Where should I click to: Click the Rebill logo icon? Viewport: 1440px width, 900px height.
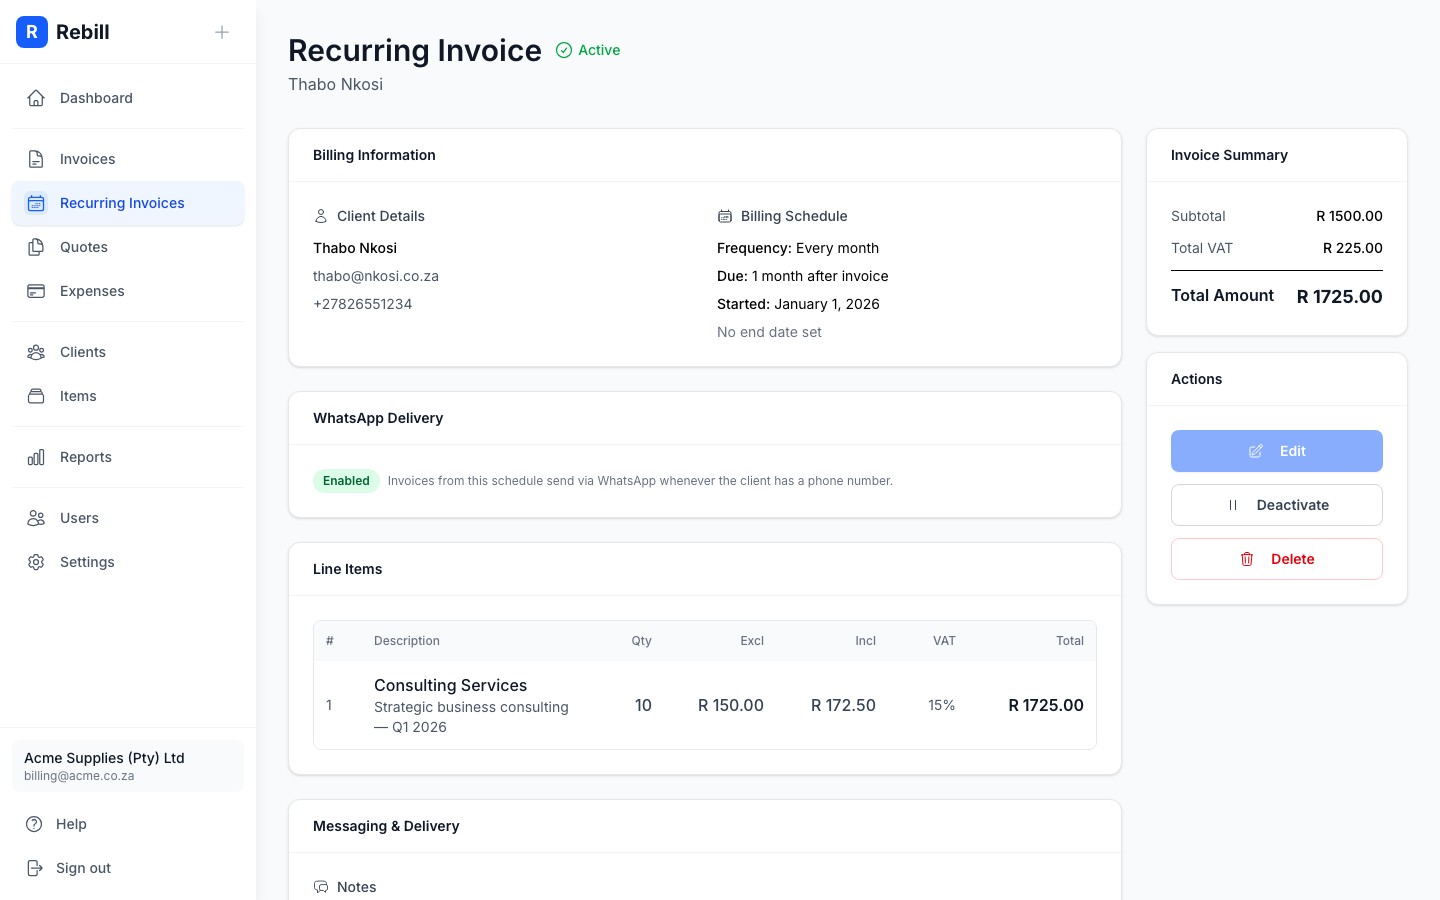coord(32,32)
